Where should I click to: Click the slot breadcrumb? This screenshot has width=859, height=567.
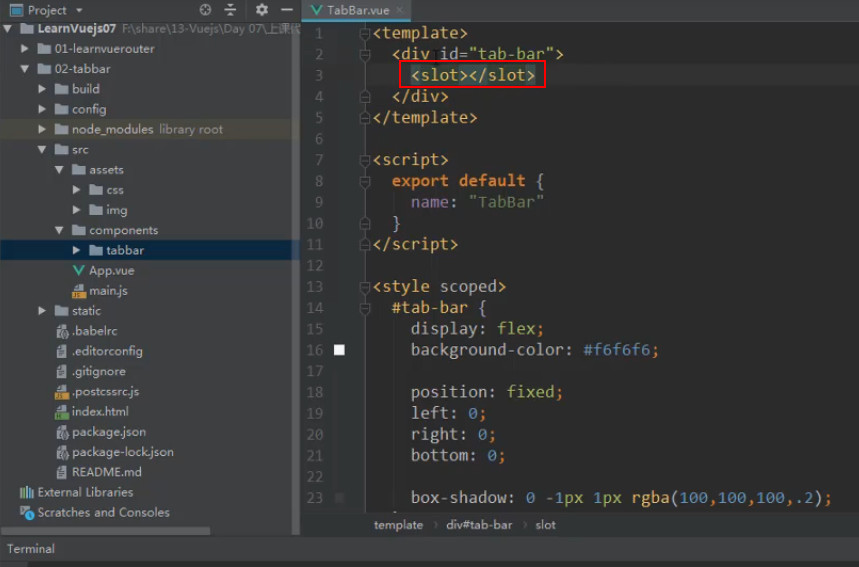point(545,525)
